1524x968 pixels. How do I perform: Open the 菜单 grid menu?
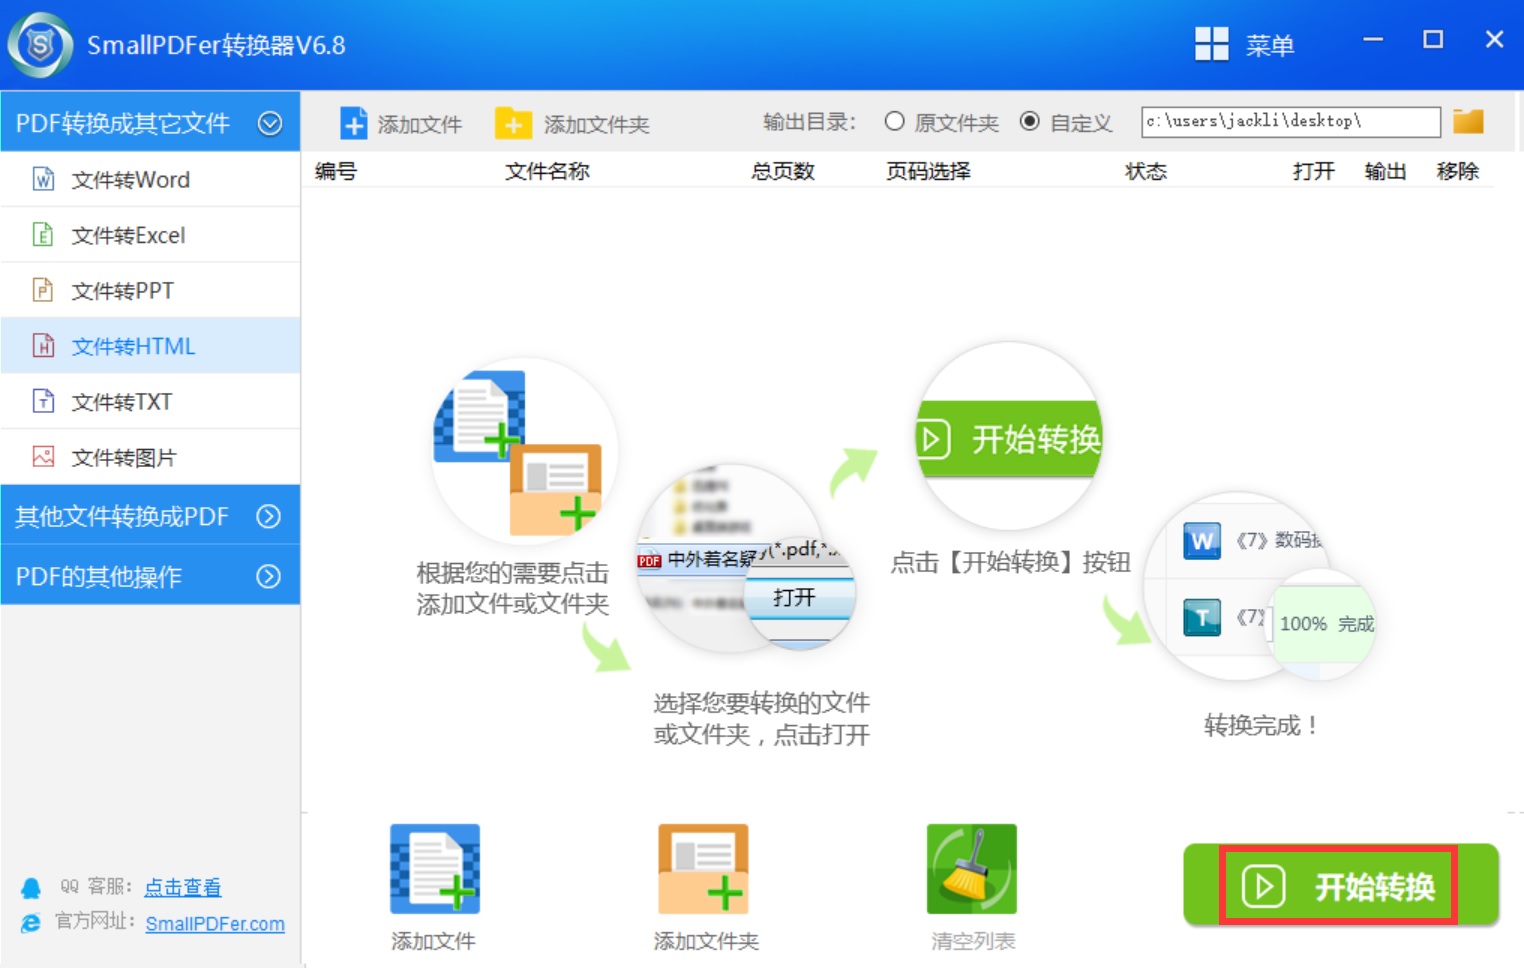(1244, 44)
